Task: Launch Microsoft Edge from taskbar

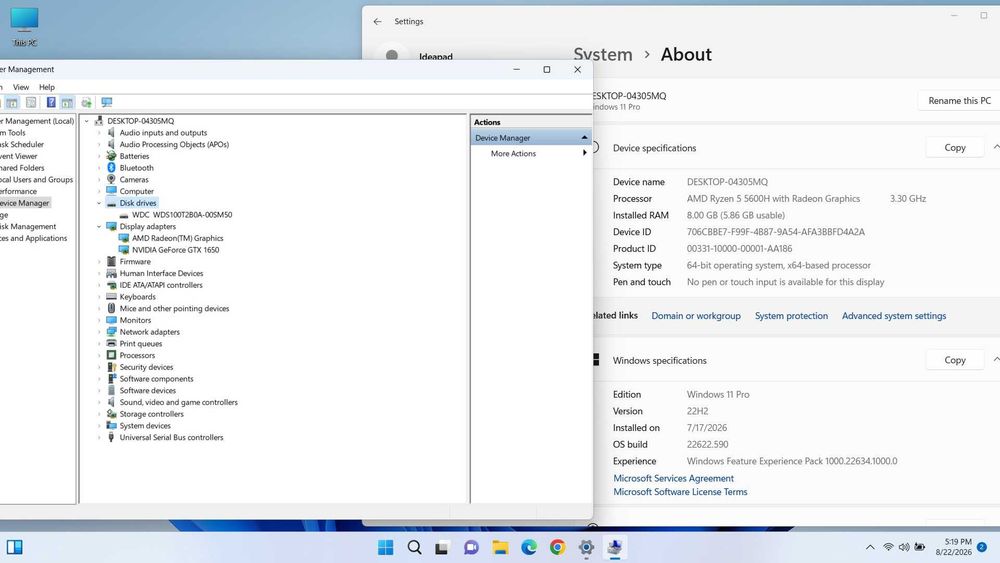Action: 529,547
